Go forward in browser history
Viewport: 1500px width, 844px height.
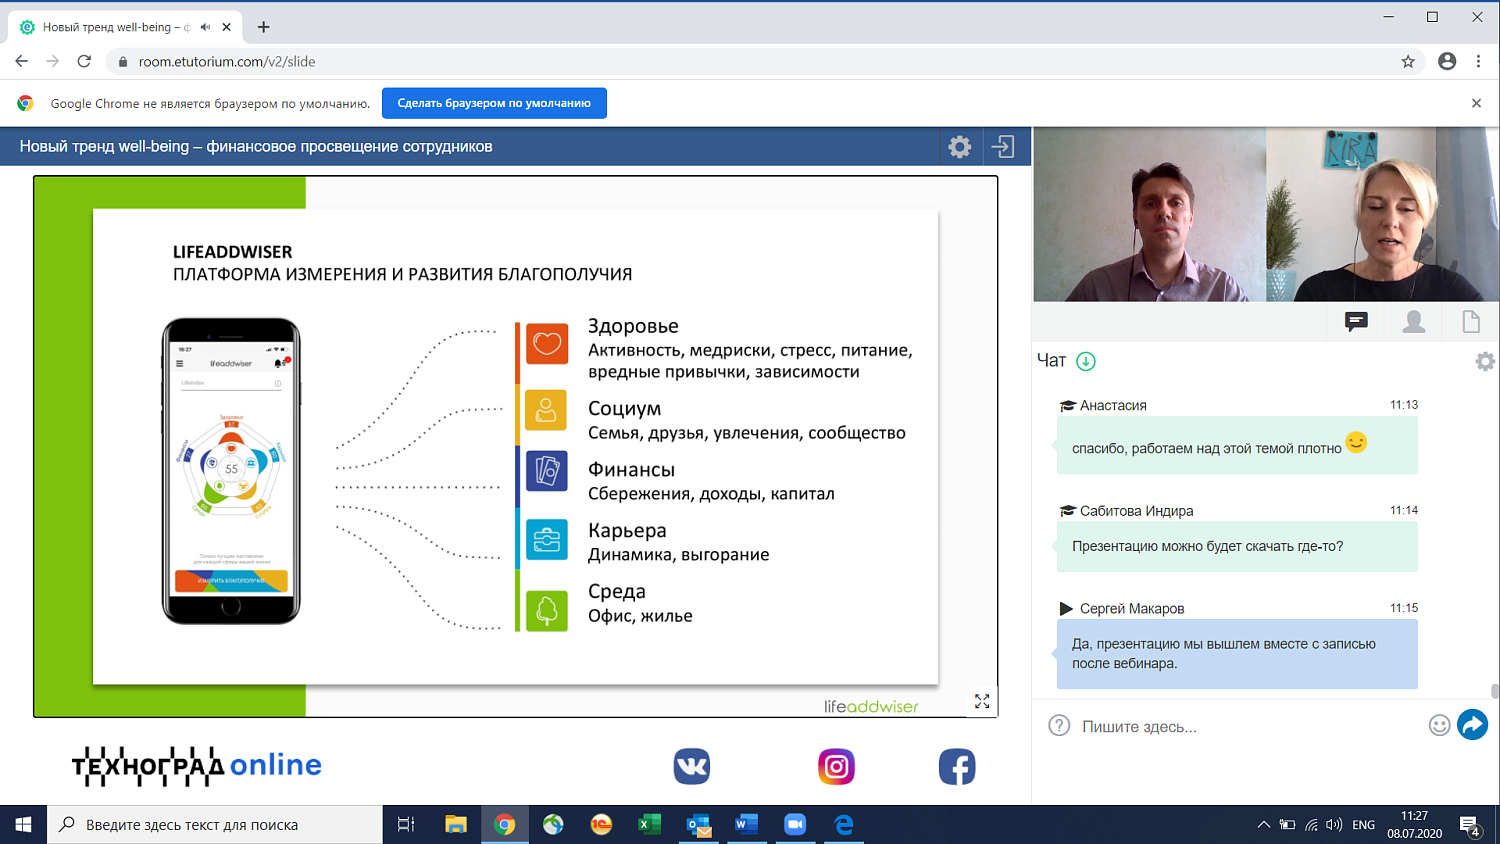pos(53,61)
